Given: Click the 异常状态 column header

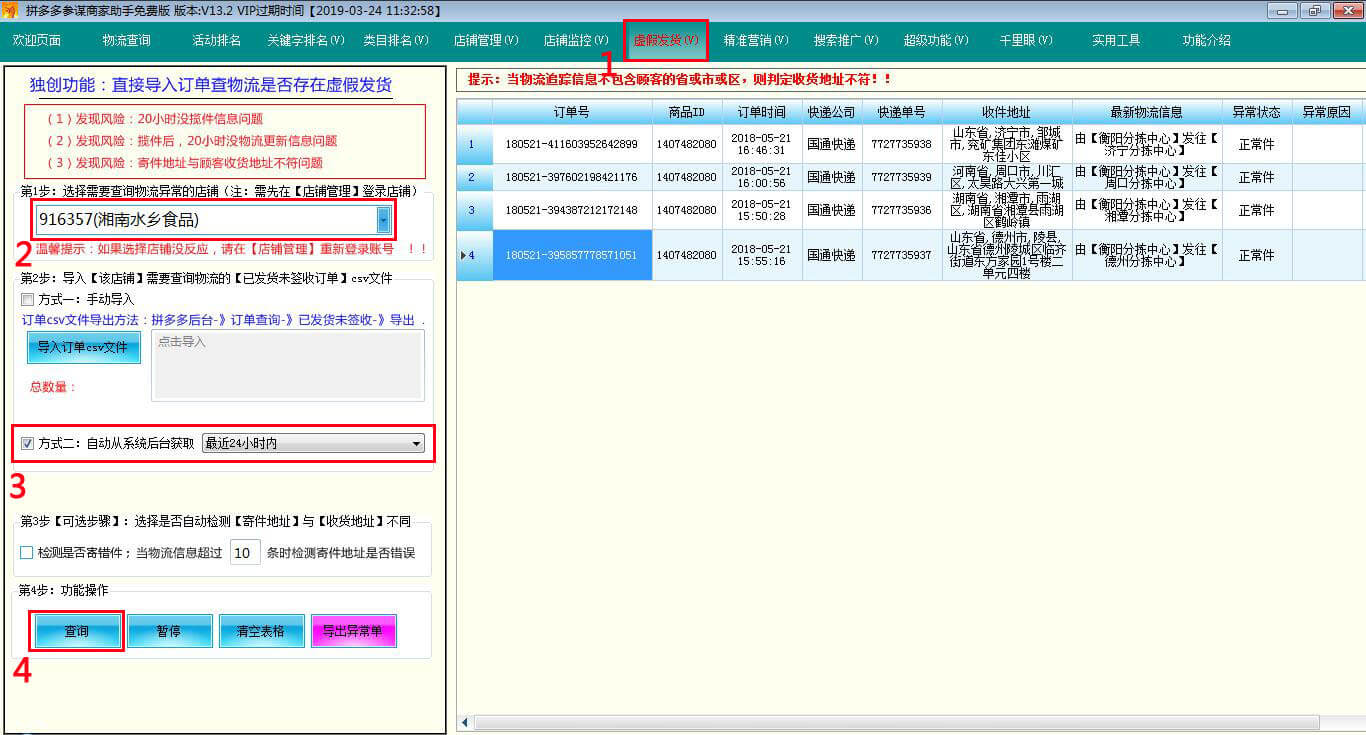Looking at the screenshot, I should (1257, 111).
